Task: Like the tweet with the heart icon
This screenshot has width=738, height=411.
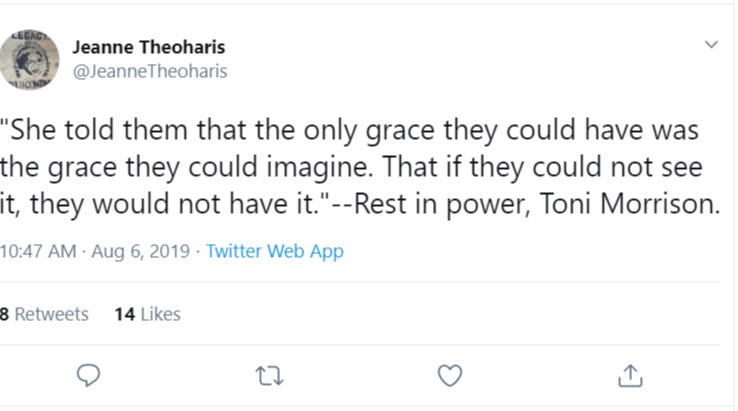Action: pyautogui.click(x=451, y=374)
